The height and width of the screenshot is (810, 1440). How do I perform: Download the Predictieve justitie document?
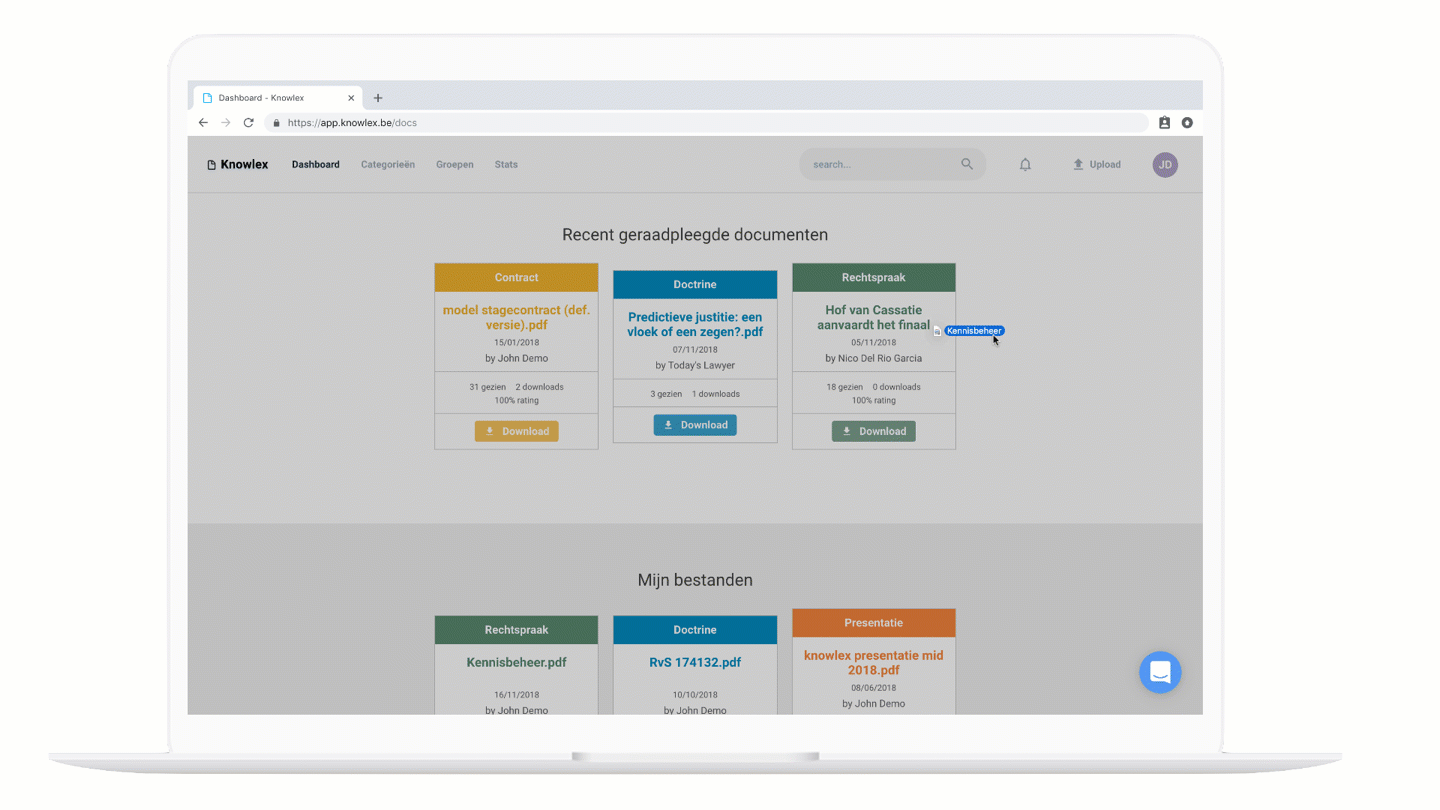click(695, 425)
